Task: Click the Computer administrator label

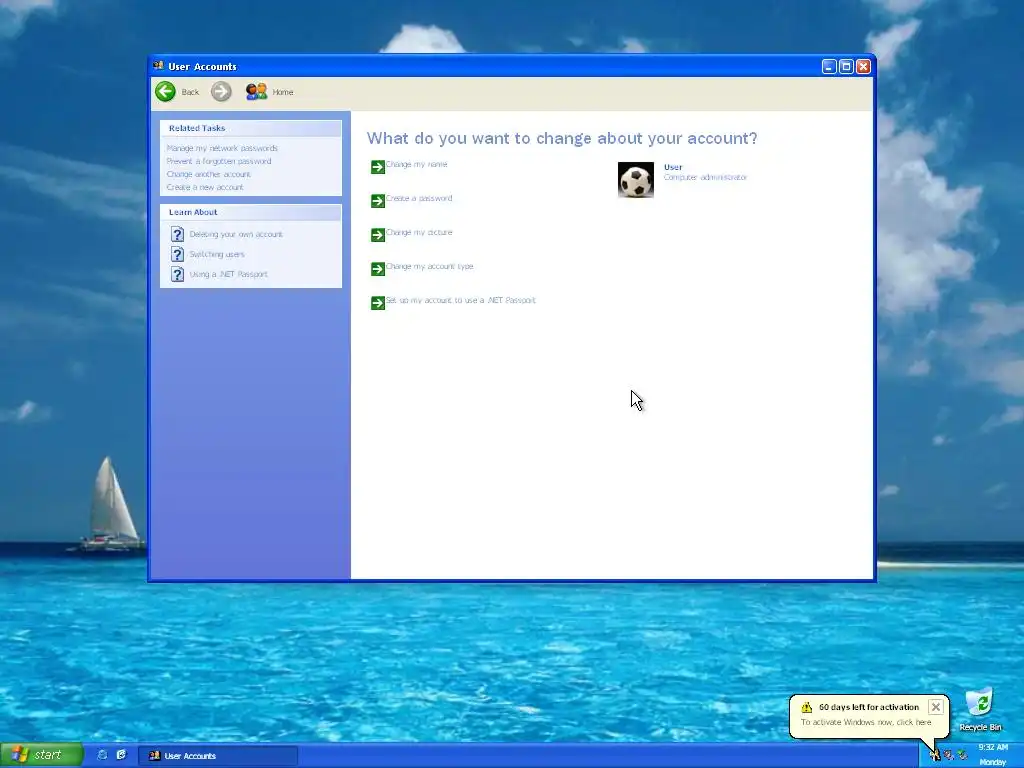Action: [x=705, y=177]
